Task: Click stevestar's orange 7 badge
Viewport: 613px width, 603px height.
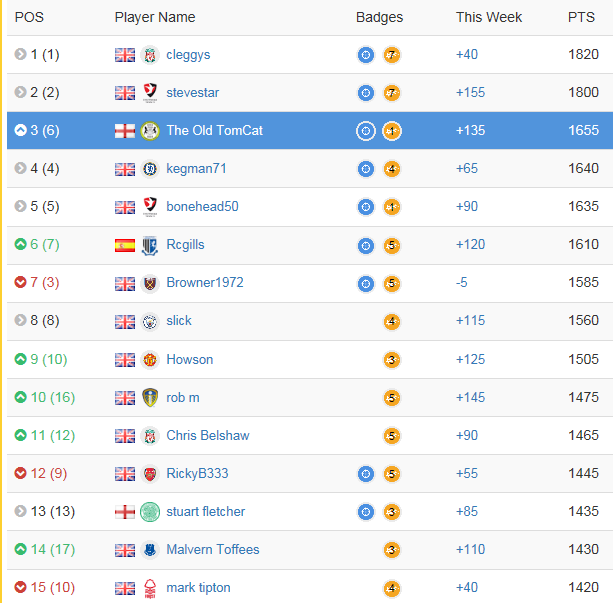Action: click(391, 93)
